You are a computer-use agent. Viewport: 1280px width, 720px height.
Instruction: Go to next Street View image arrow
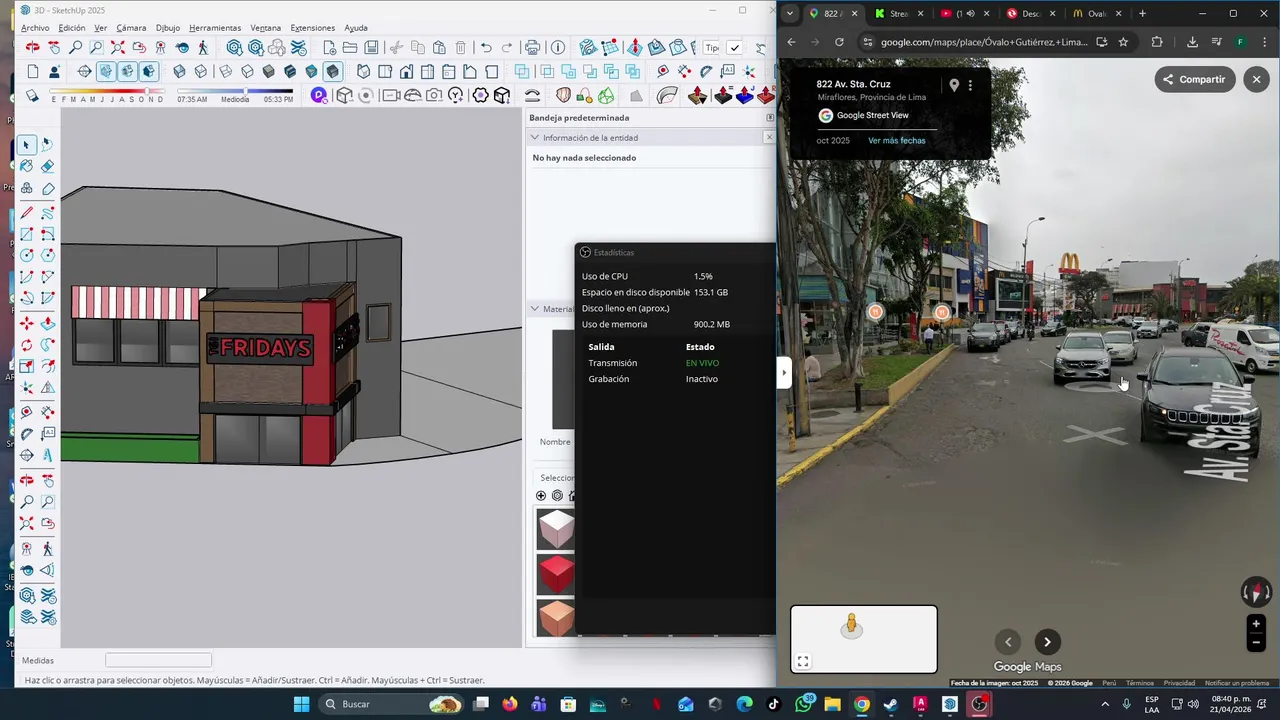tap(1047, 642)
